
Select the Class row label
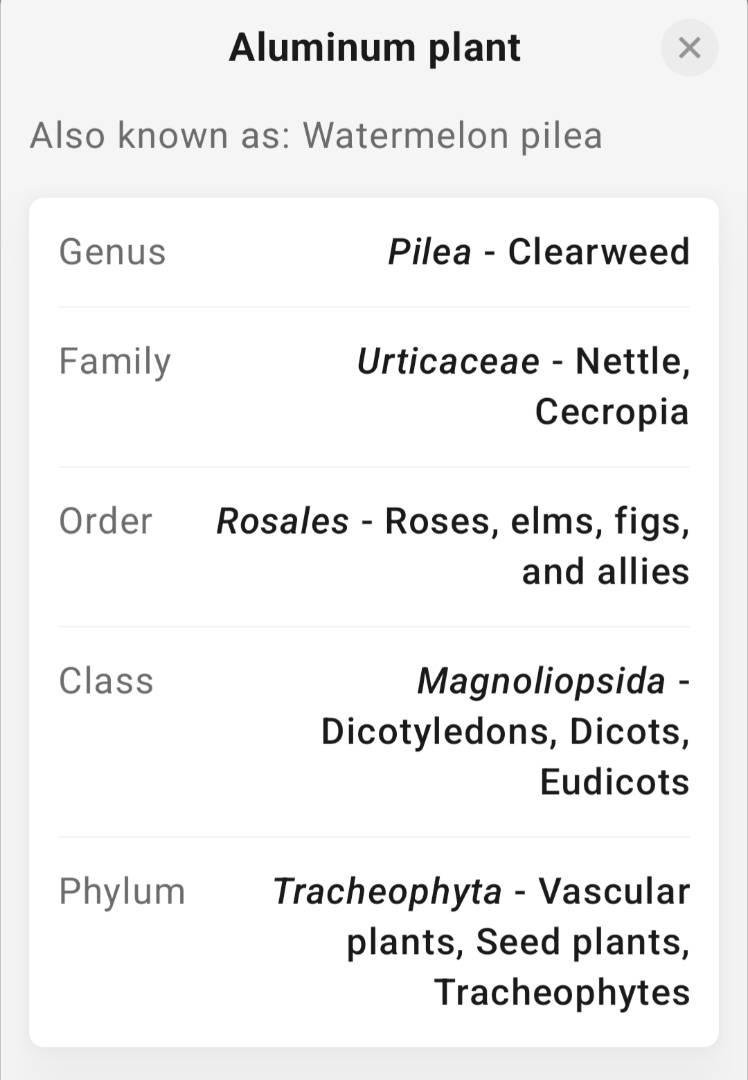click(x=106, y=681)
